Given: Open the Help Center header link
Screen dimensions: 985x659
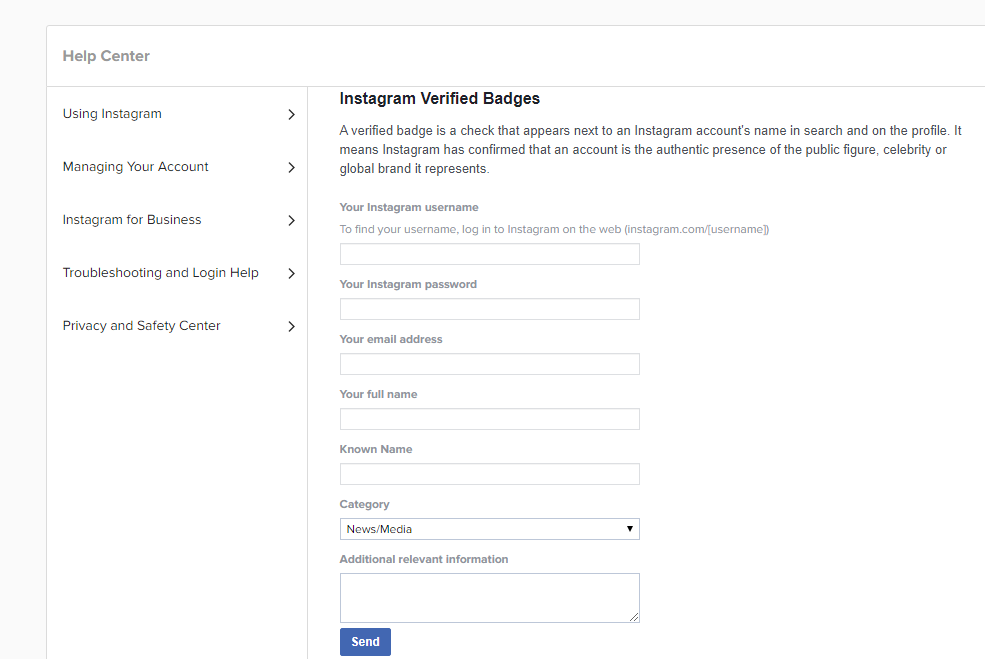Looking at the screenshot, I should [106, 56].
